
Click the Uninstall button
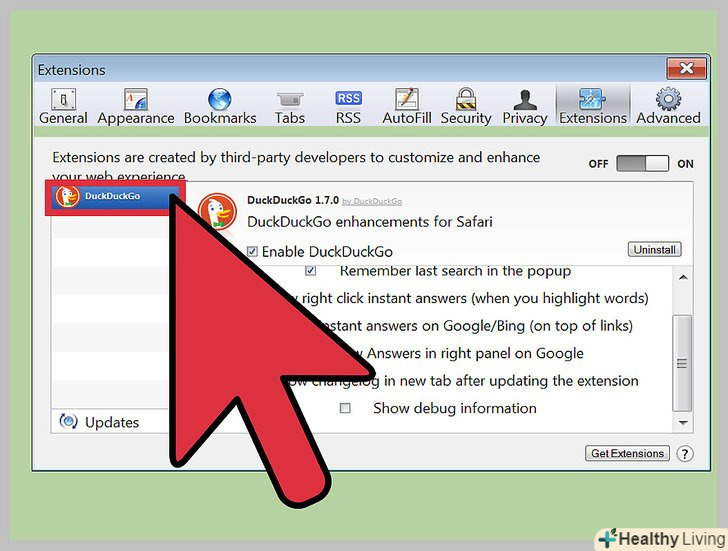tap(655, 250)
